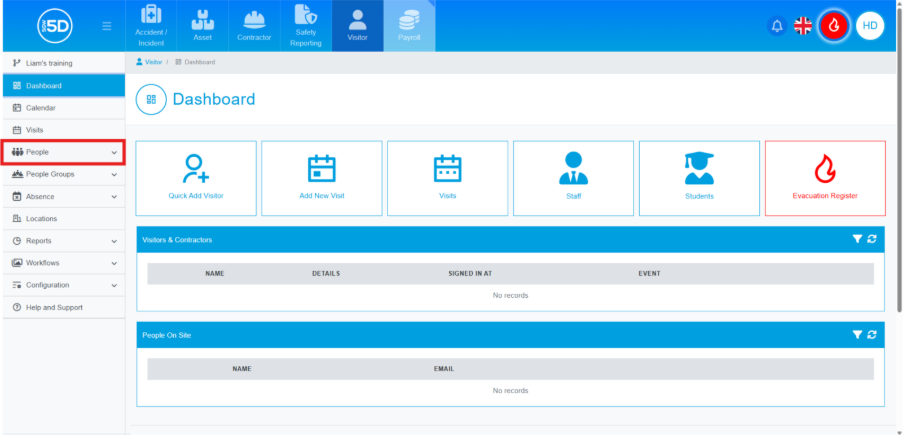Screen dimensions: 903x435
Task: Select Calendar in the sidebar
Action: (x=40, y=108)
